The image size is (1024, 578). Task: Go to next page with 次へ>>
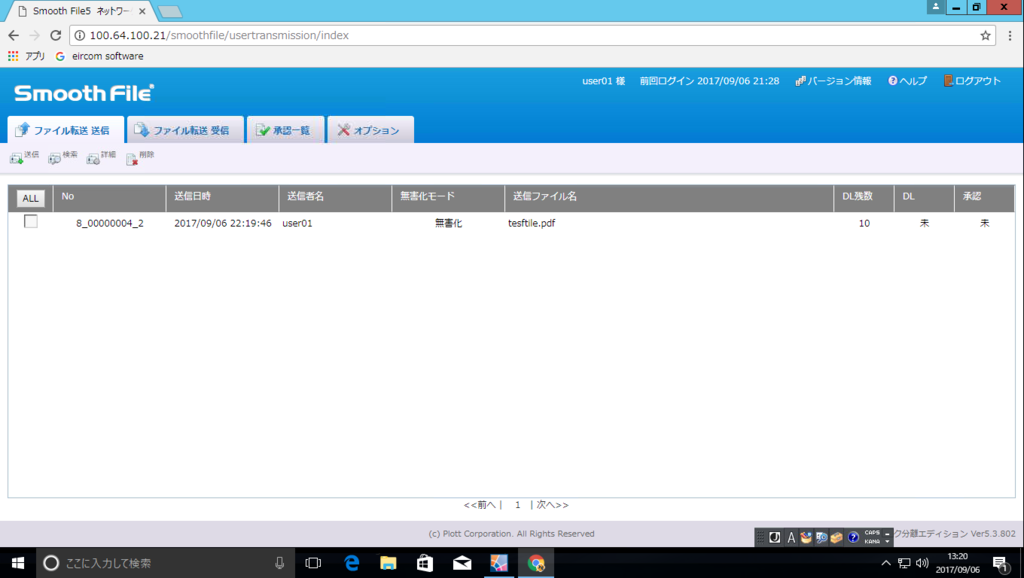[552, 505]
